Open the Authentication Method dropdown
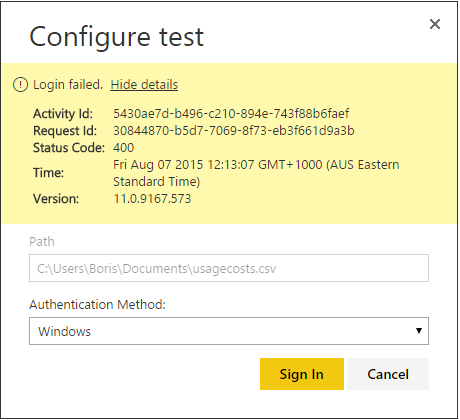 tap(229, 331)
